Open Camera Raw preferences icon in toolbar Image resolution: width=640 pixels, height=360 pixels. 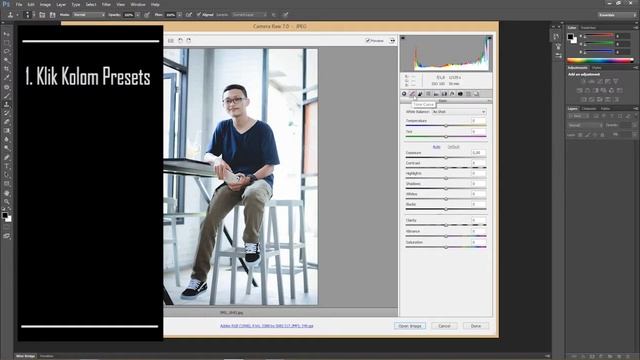coord(171,40)
